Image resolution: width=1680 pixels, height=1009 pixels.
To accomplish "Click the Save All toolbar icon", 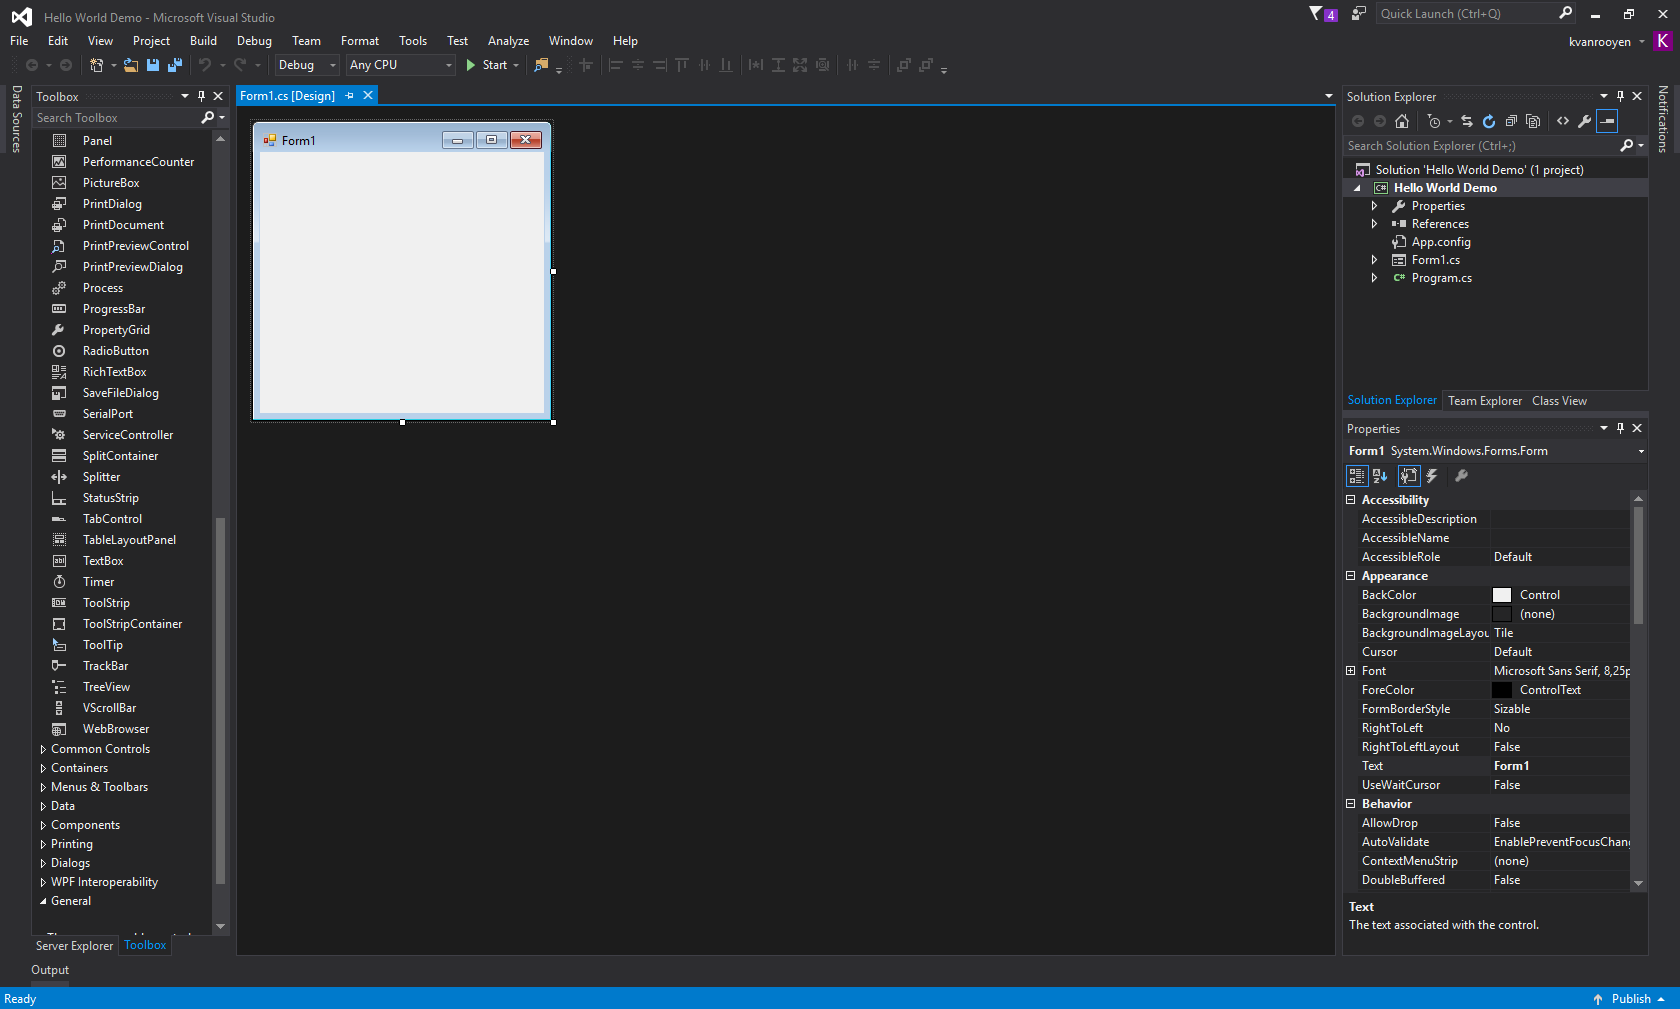I will coord(174,65).
